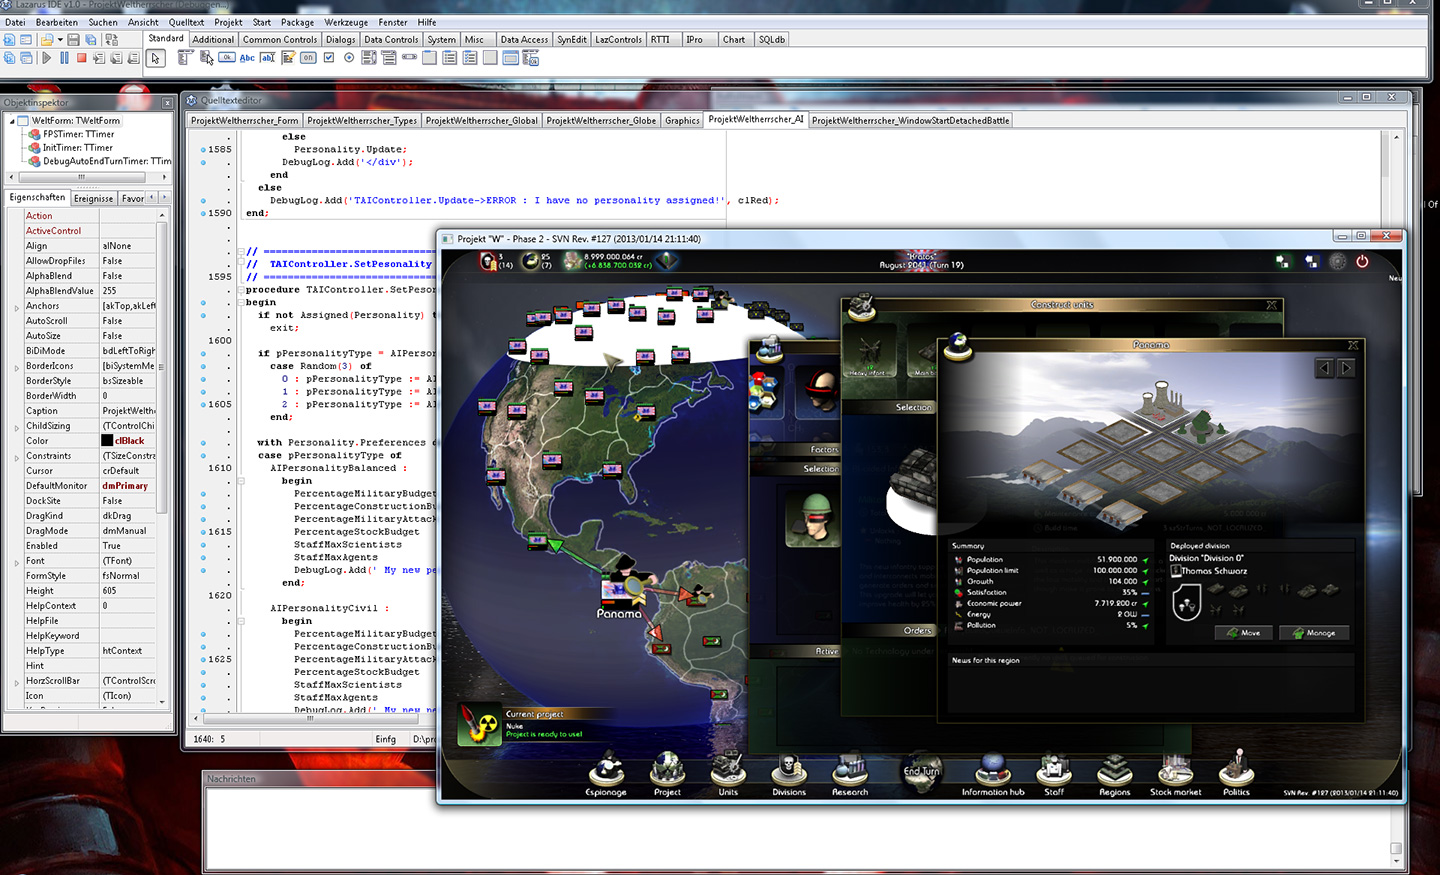Expand the ChildSizing property
This screenshot has width=1440, height=875.
coord(16,427)
